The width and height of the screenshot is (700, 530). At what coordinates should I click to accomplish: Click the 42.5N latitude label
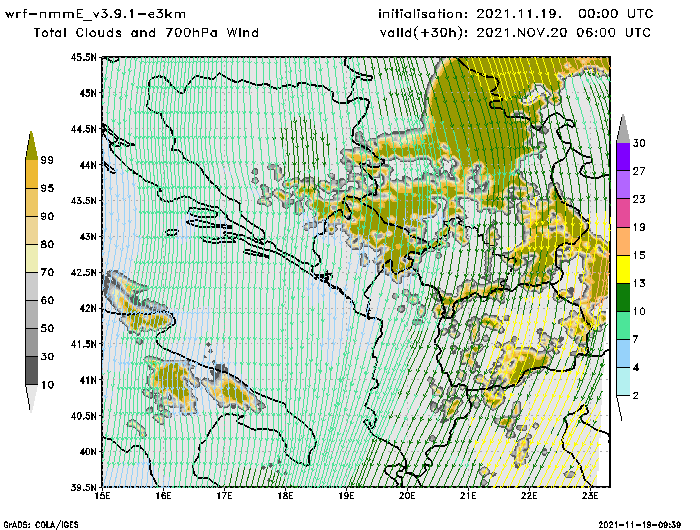point(83,272)
